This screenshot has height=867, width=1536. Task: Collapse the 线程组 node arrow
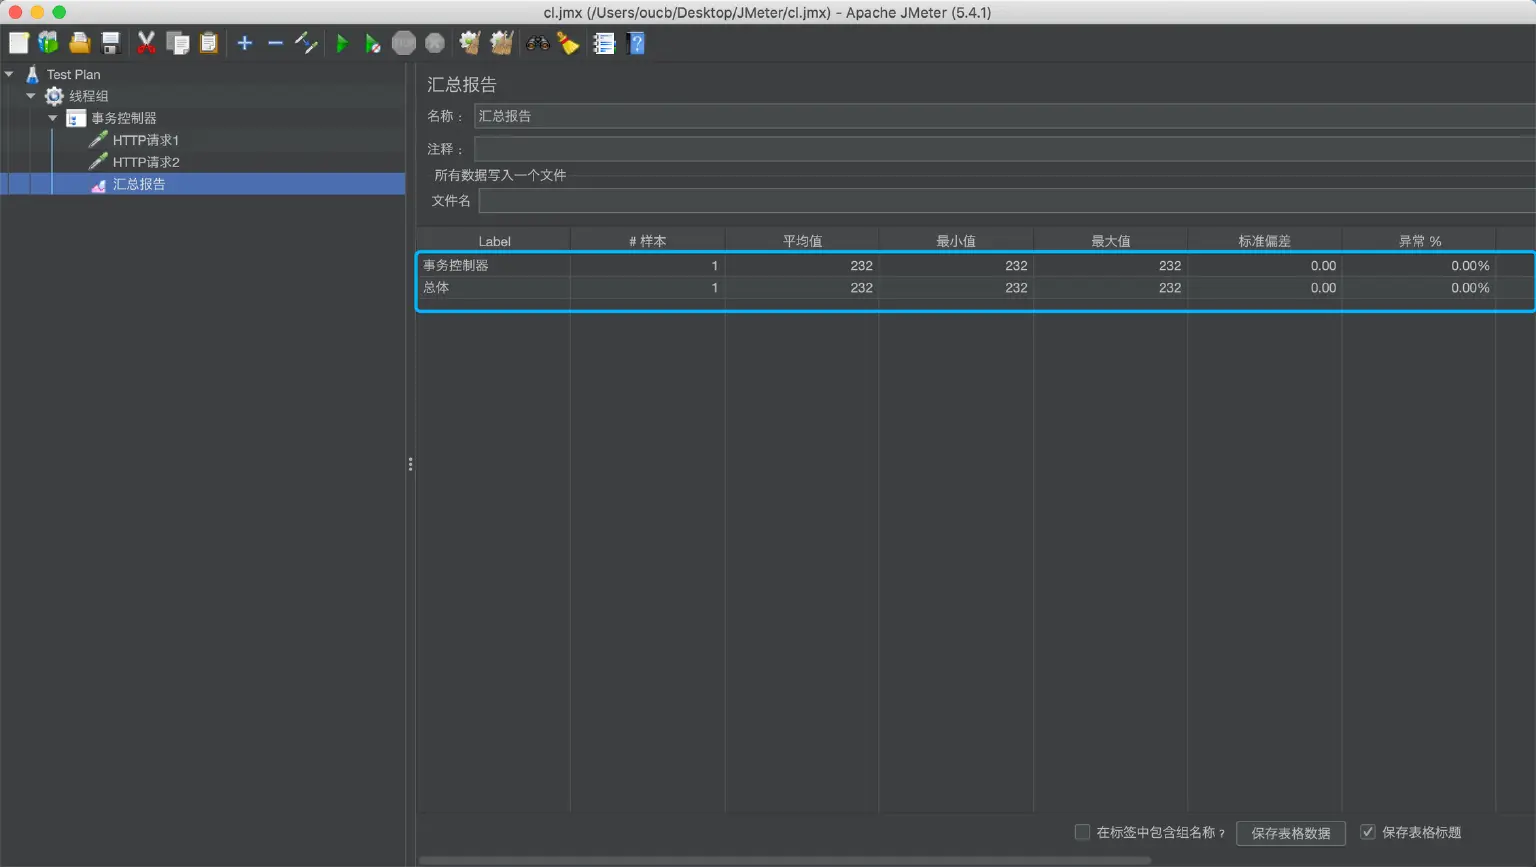point(31,96)
